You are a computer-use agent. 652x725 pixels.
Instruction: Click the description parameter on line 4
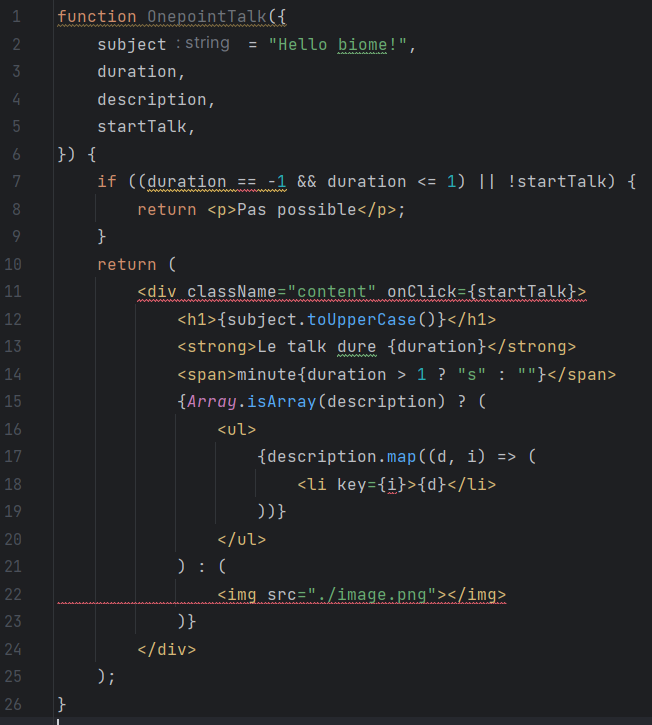152,100
